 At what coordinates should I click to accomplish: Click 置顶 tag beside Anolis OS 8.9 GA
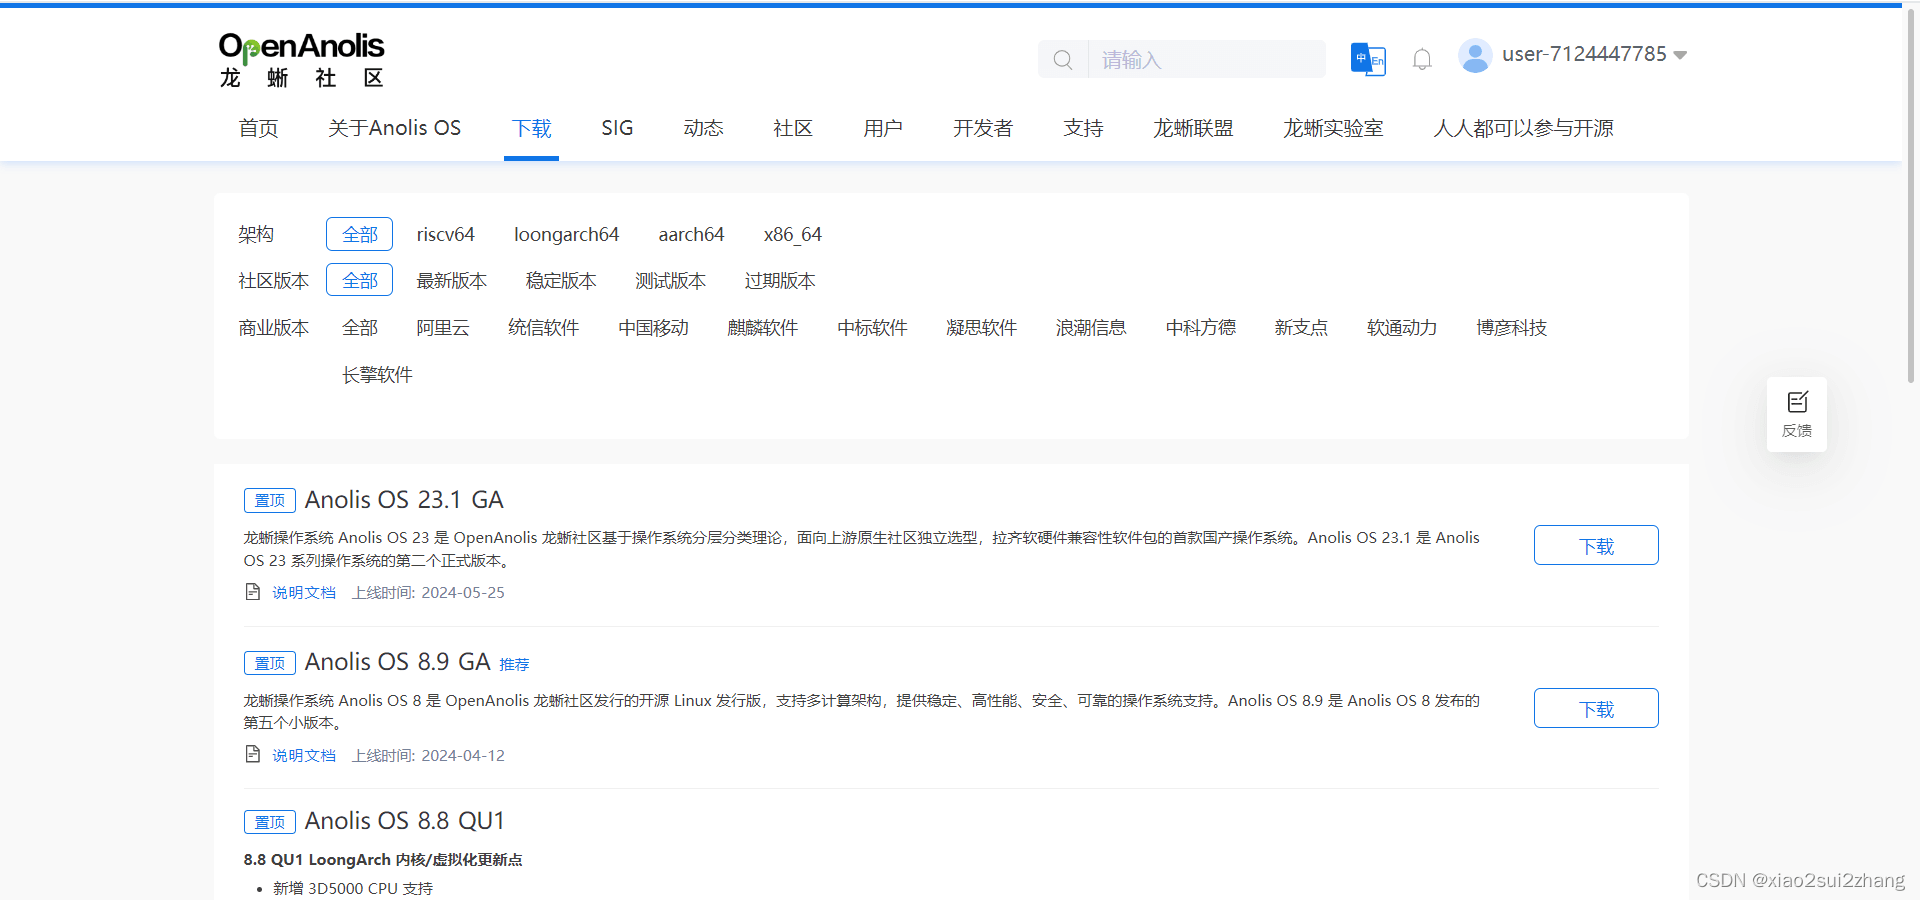tap(270, 663)
